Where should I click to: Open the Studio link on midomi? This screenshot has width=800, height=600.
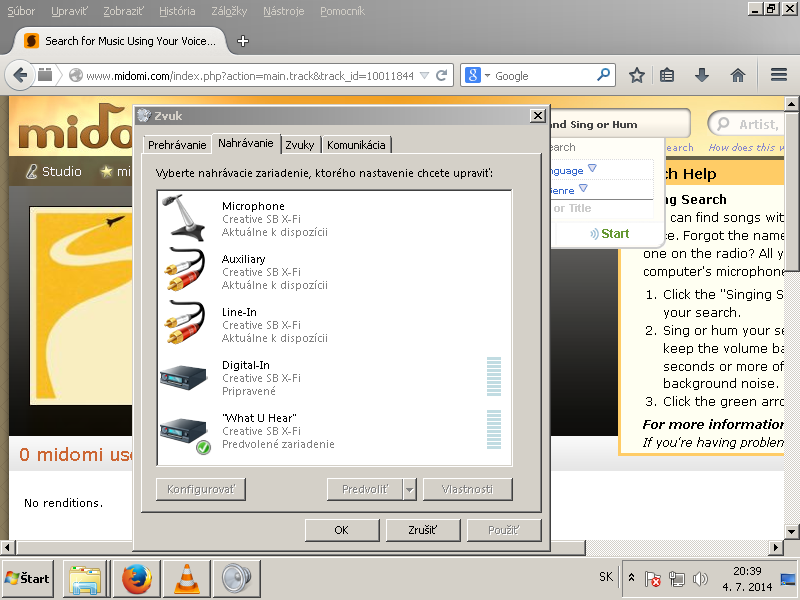click(54, 171)
